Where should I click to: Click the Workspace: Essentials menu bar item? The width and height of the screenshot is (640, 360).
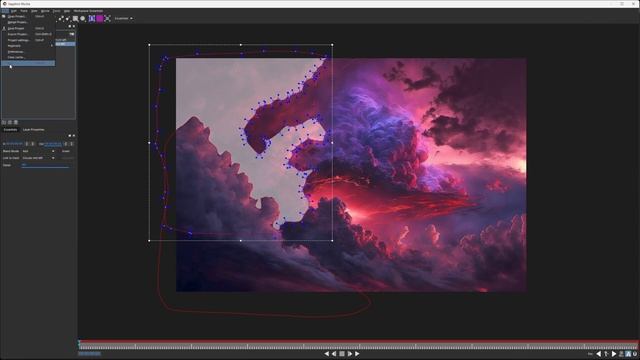click(x=88, y=11)
